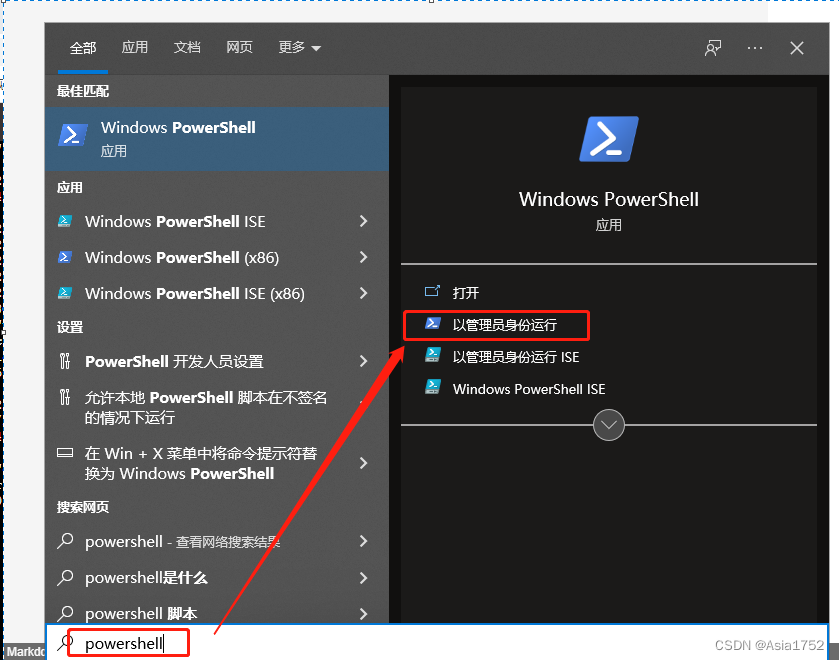The height and width of the screenshot is (660, 839).
Task: Click taskbar icon beside Win + X setting
Action: point(65,453)
